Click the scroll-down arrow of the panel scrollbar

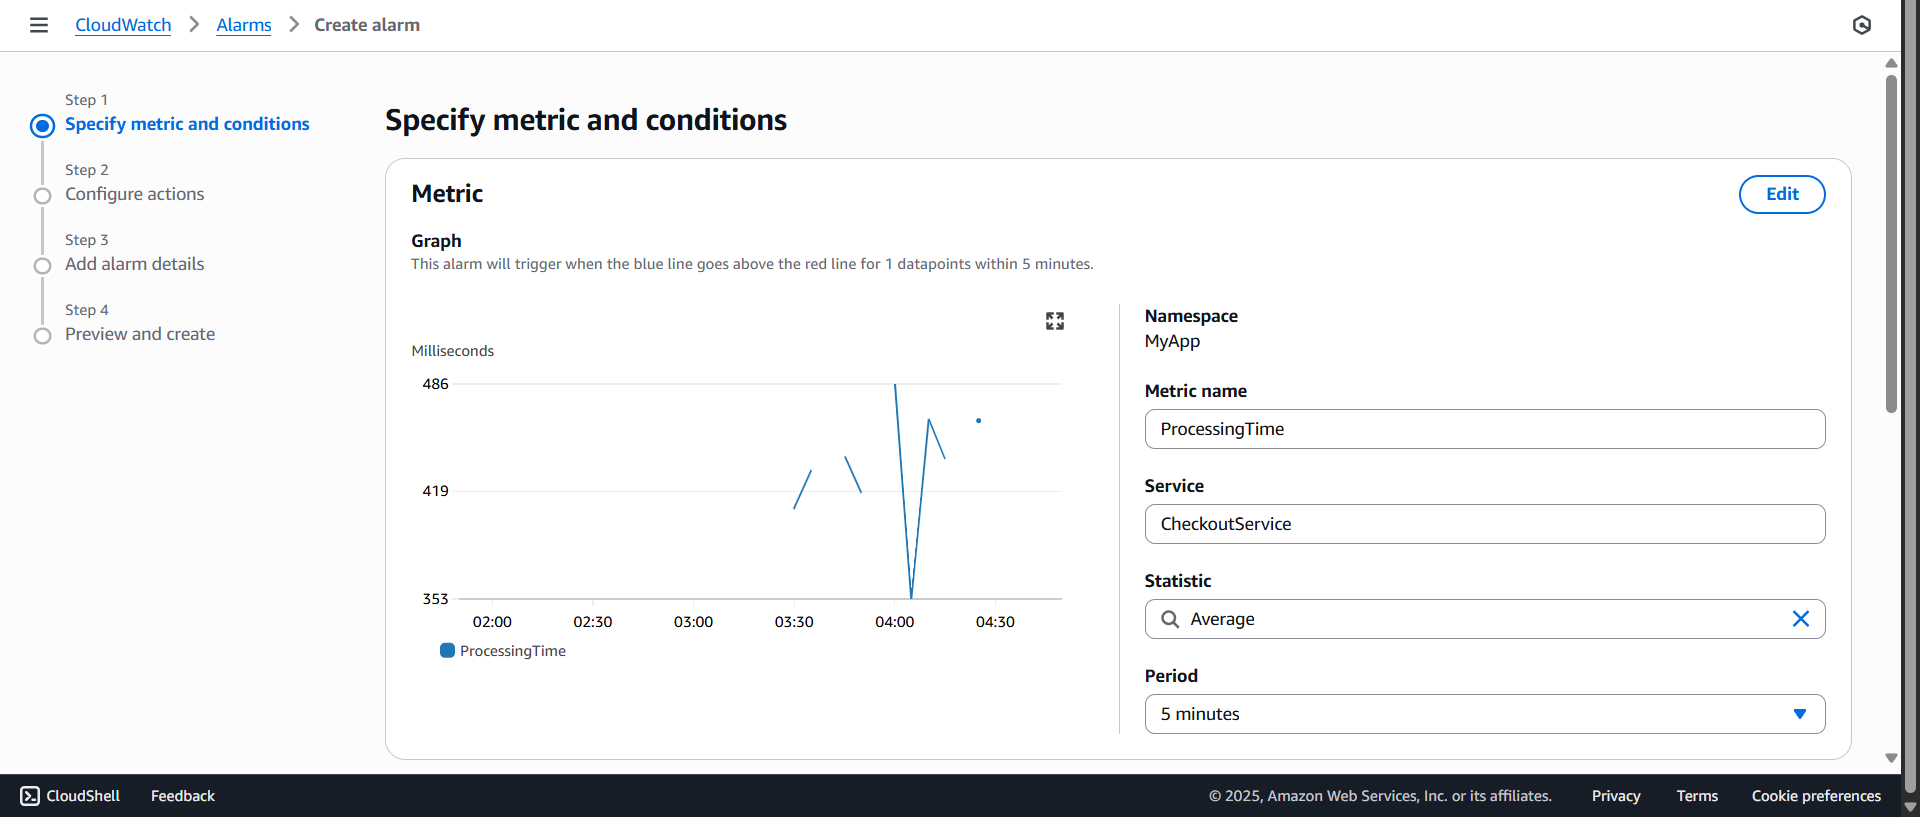tap(1891, 758)
